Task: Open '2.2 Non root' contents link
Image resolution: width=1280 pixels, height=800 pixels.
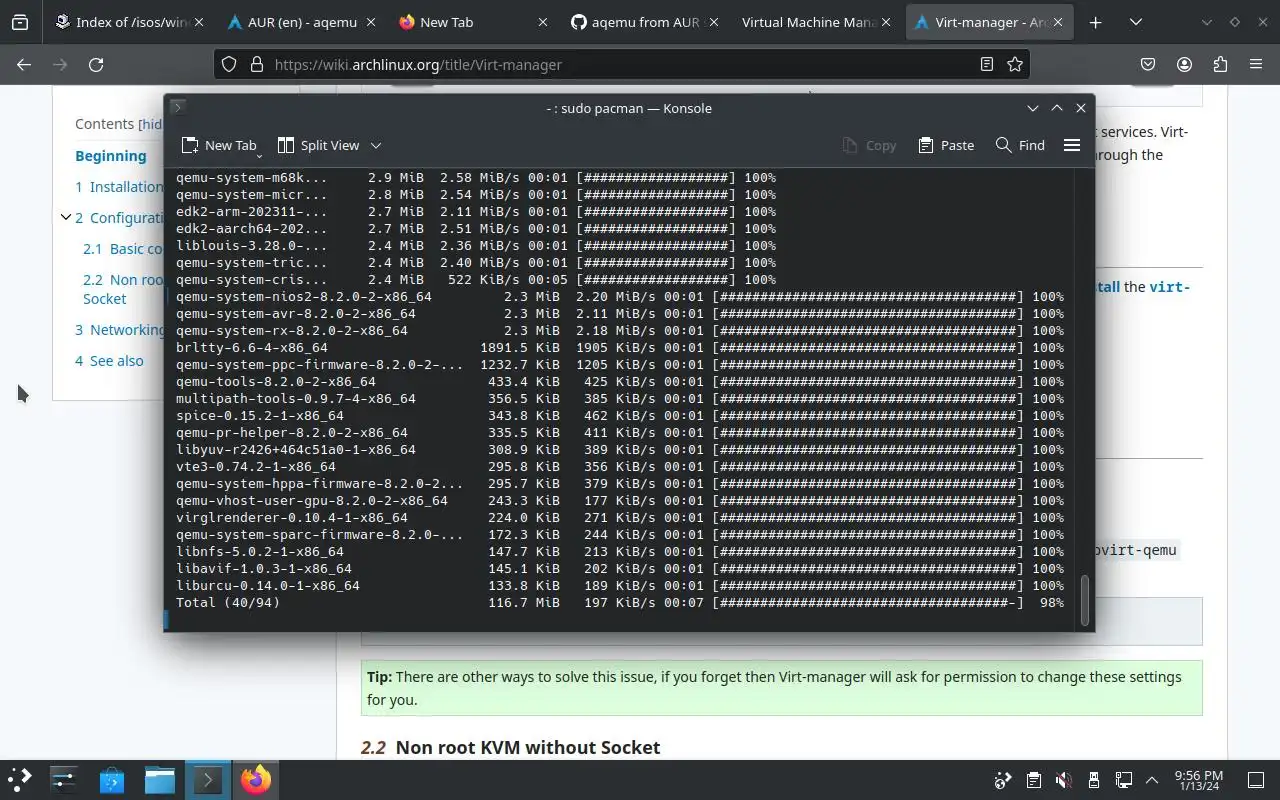Action: 123,289
